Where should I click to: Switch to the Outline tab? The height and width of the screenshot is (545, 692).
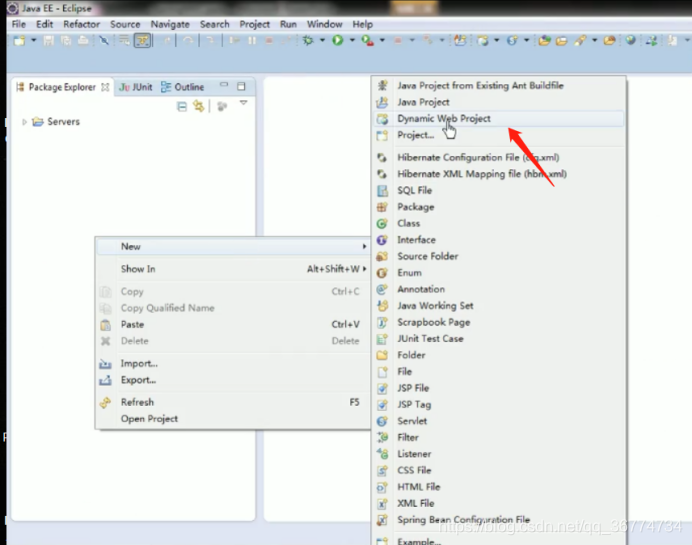[182, 87]
